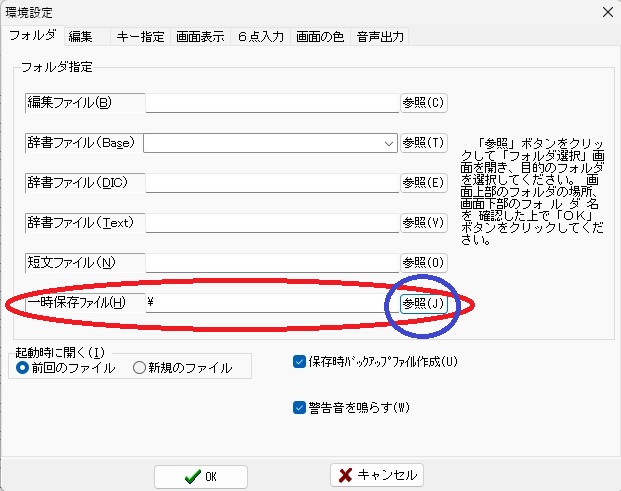Switch to the 編集 tab

click(80, 37)
